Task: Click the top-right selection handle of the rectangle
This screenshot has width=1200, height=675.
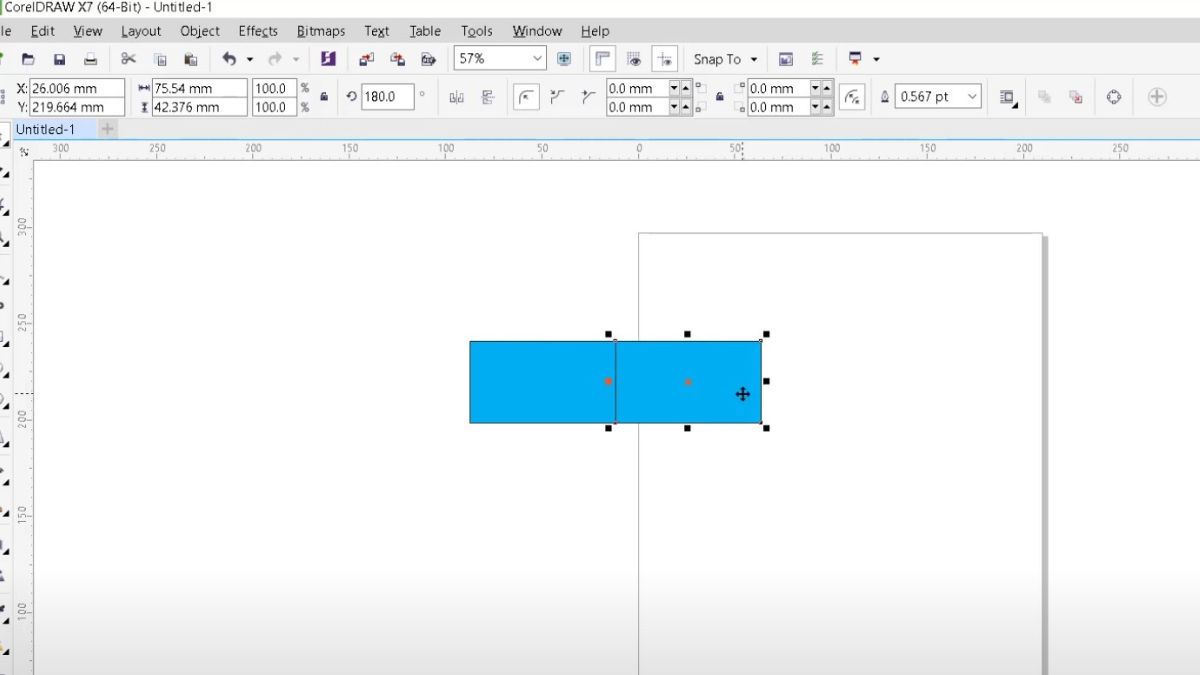Action: coord(766,334)
